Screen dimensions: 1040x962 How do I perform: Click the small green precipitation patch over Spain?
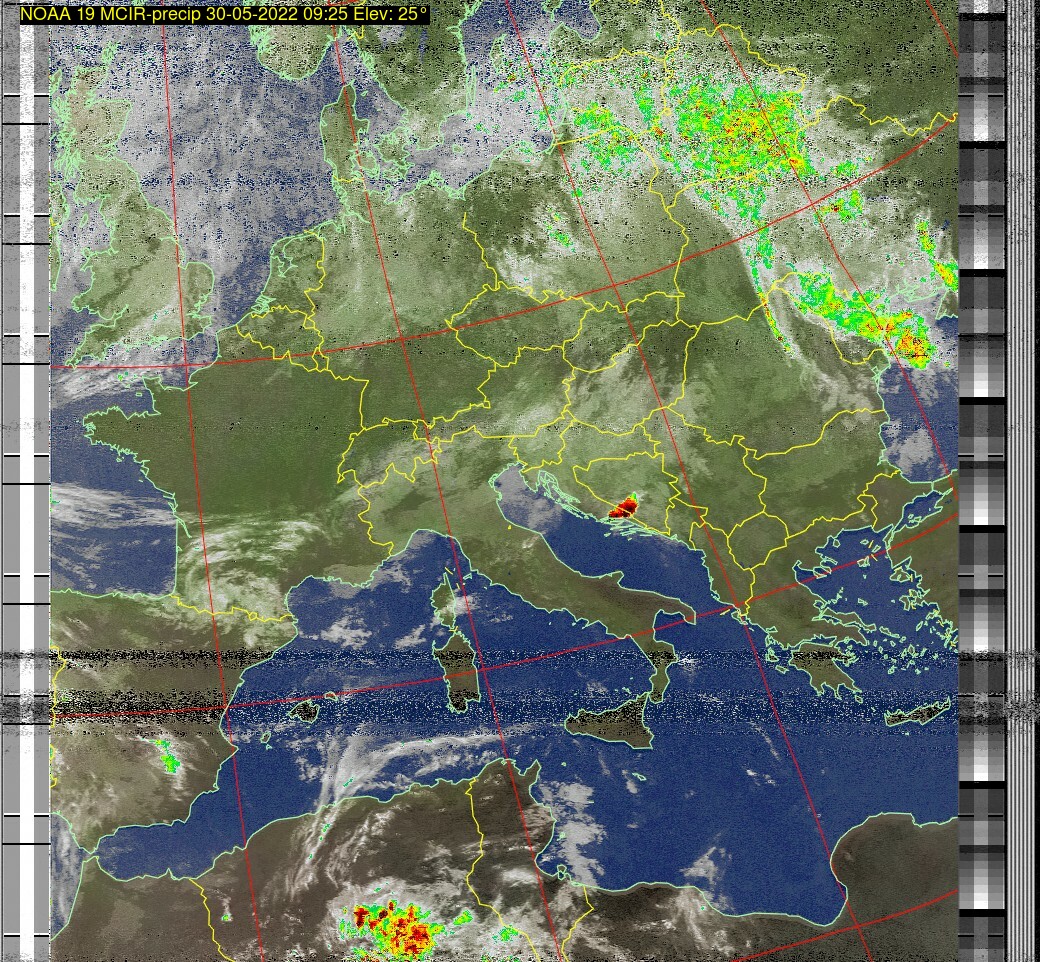pos(168,756)
